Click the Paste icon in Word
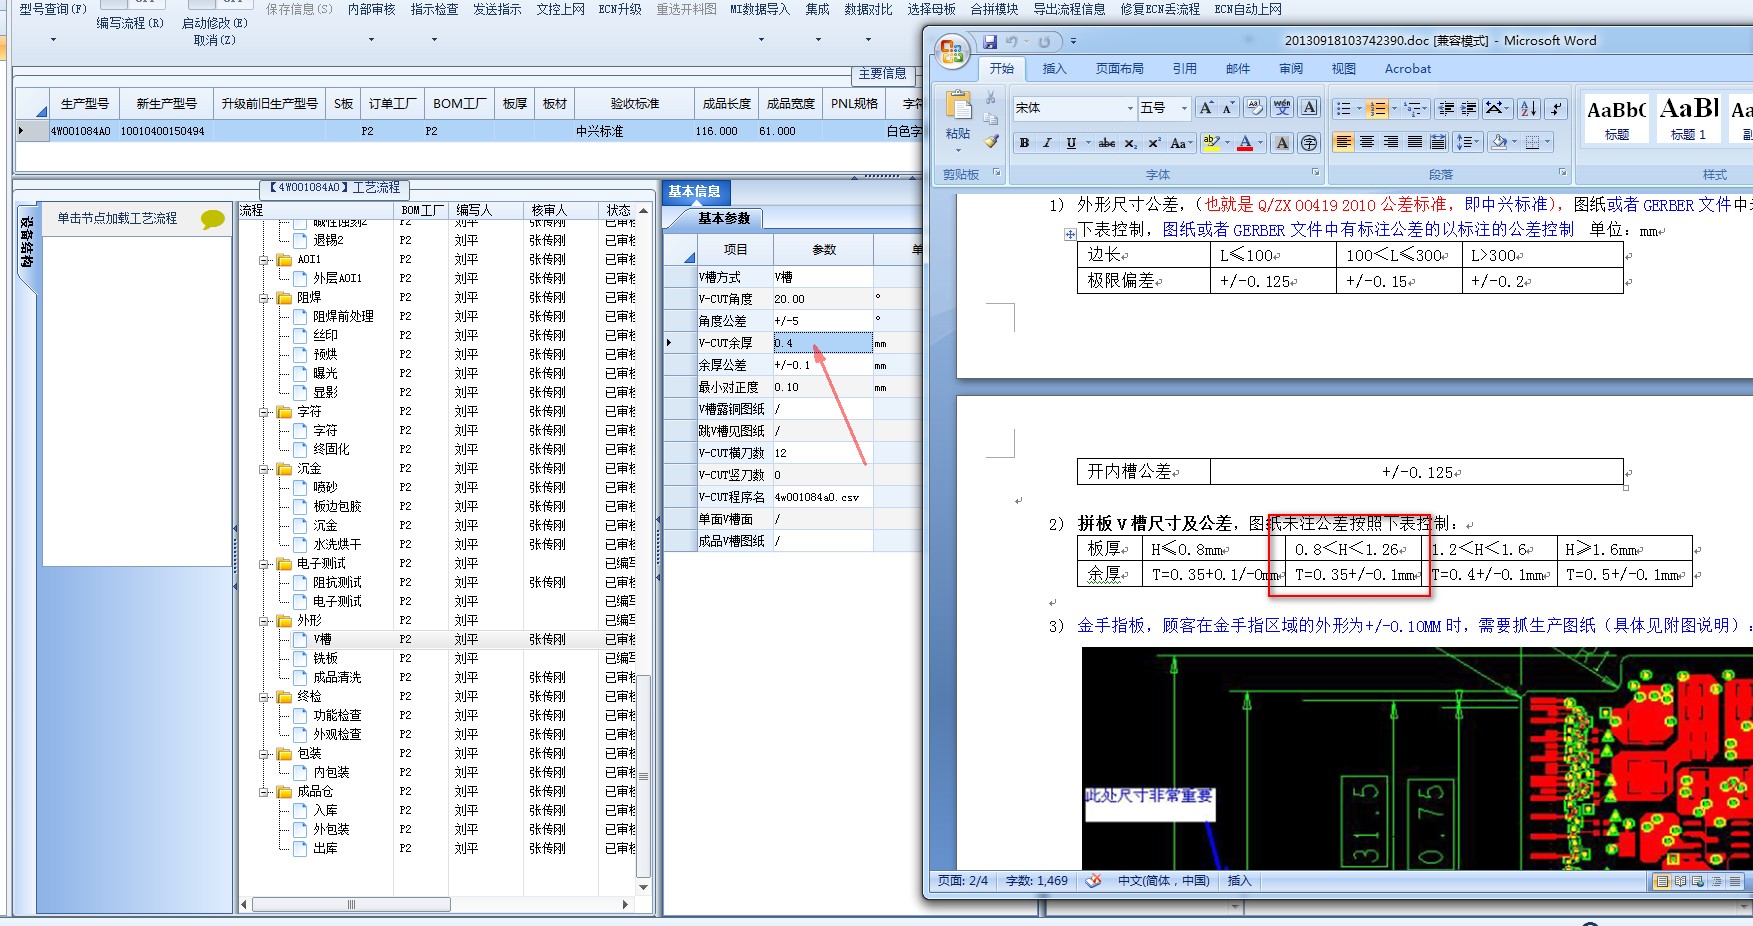 [x=958, y=105]
